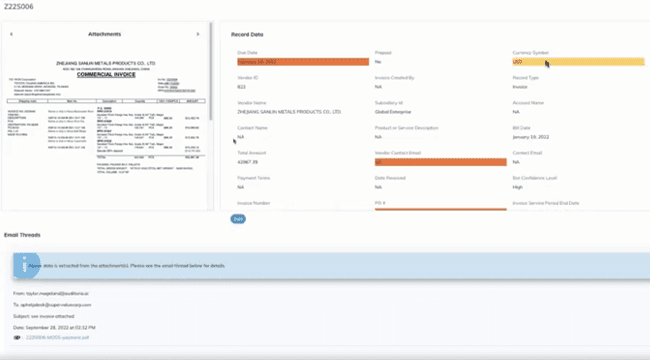Click the eye icon beside the PDF attachment
The height and width of the screenshot is (360, 650).
click(17, 338)
